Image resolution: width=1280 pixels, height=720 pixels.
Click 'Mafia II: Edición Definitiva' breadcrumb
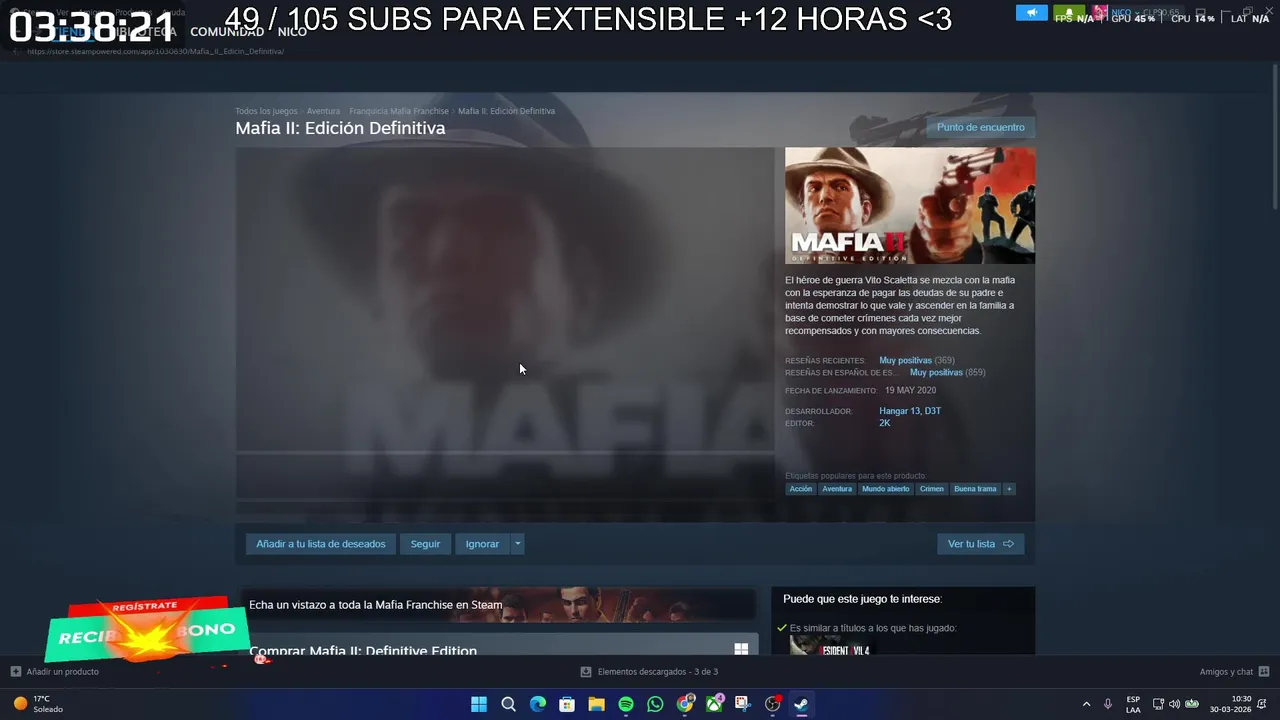click(x=506, y=111)
